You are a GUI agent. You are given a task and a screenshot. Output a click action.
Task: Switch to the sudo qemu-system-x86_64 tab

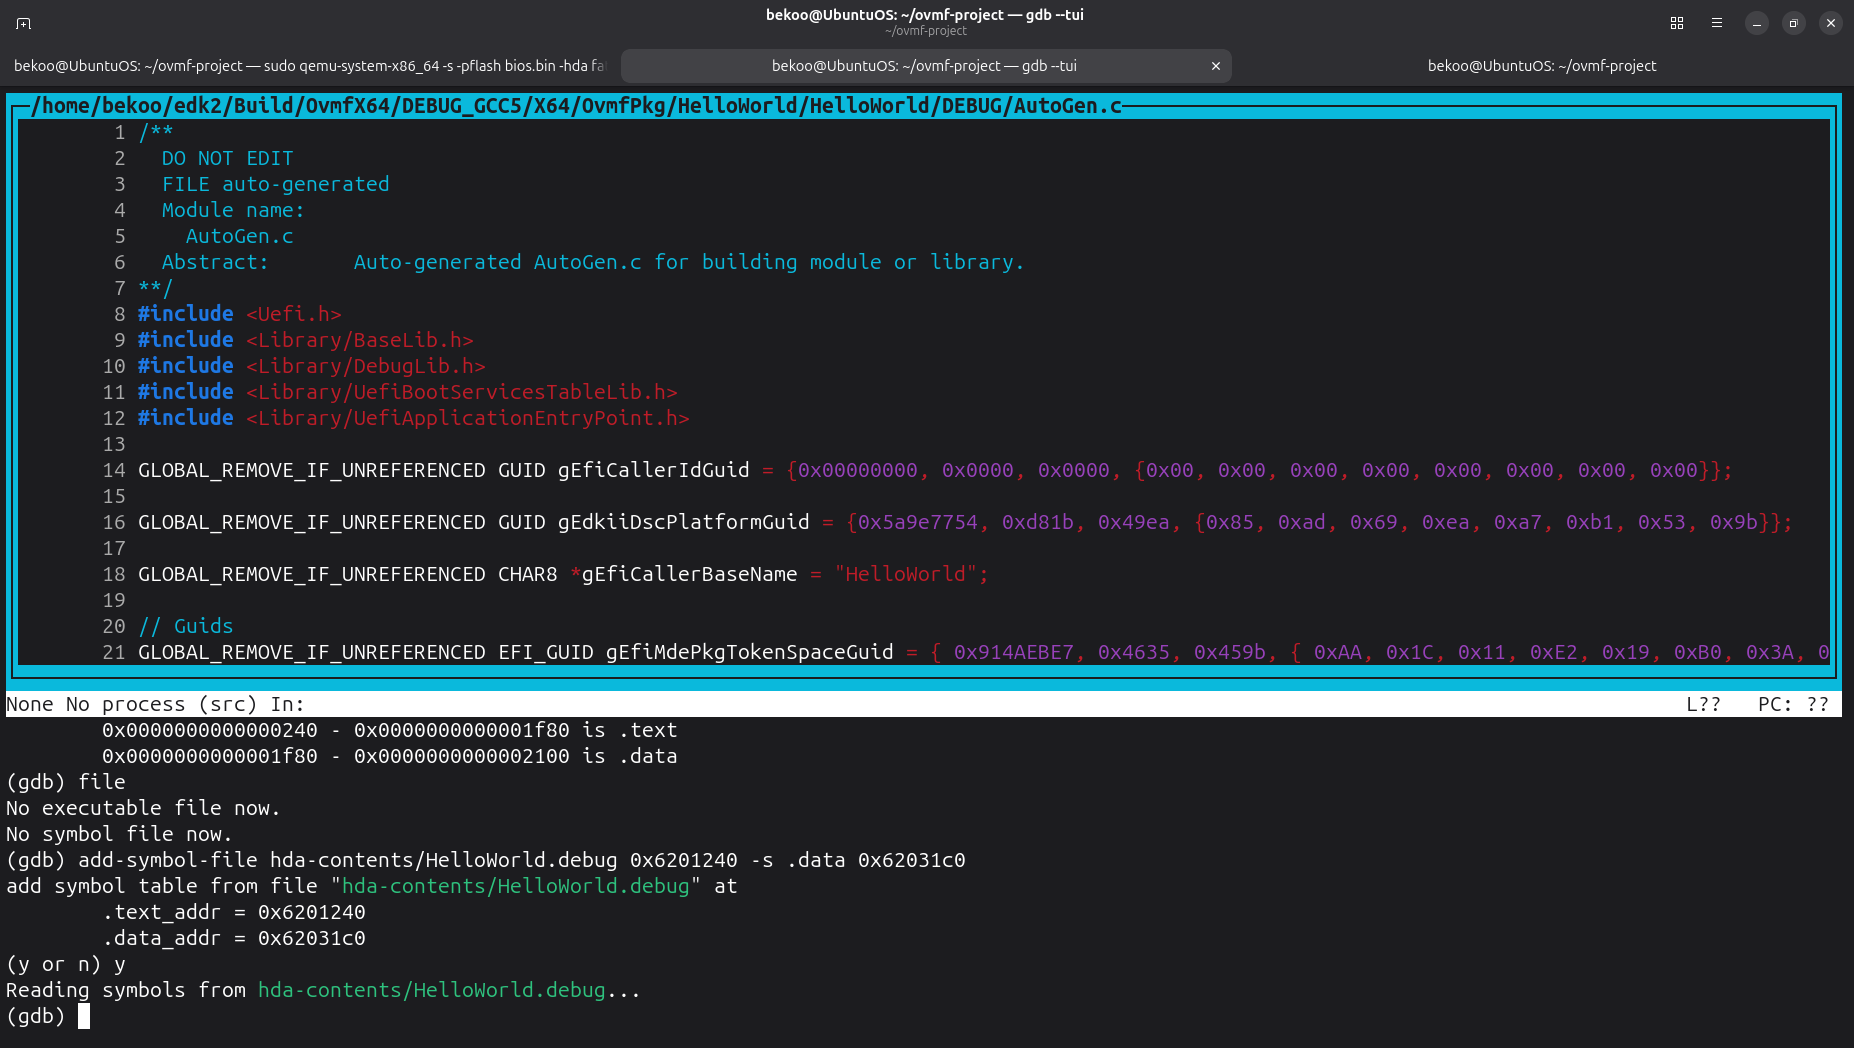coord(309,66)
